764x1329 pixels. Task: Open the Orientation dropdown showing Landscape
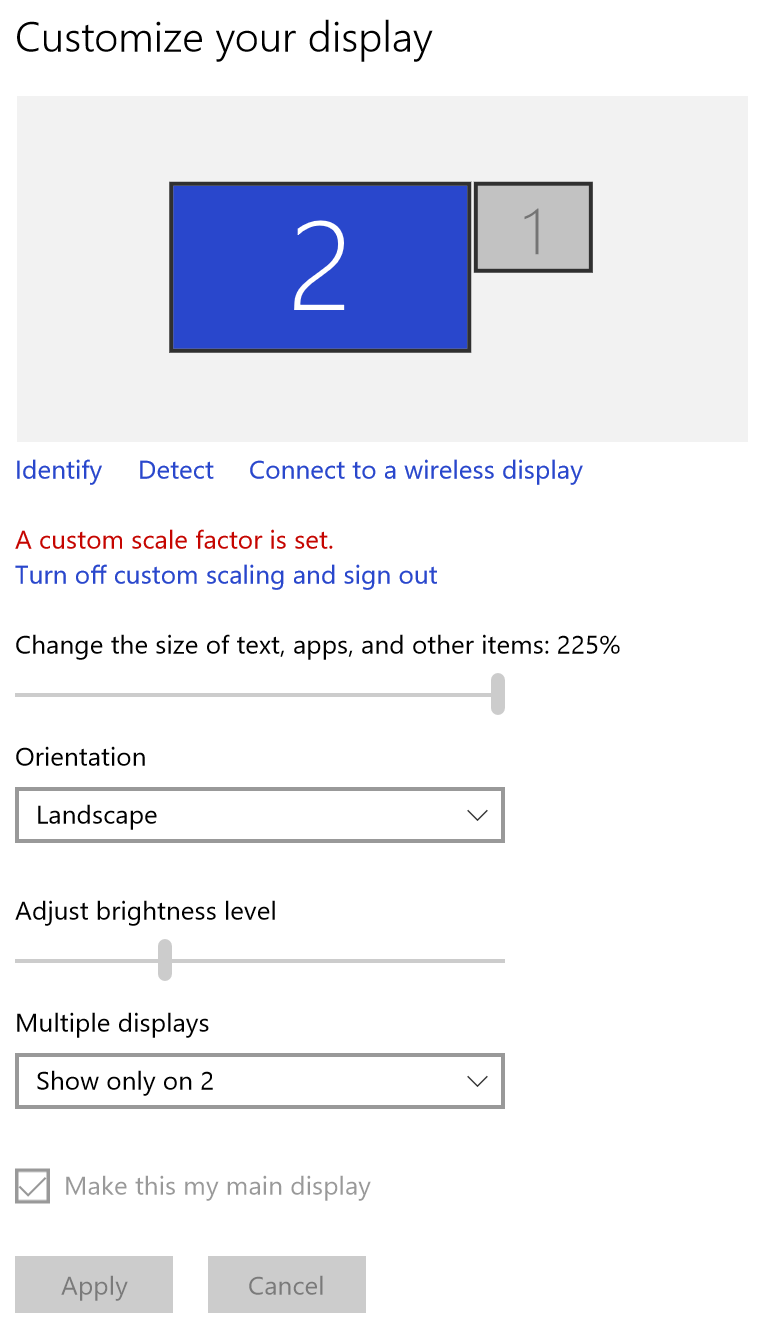(x=260, y=815)
